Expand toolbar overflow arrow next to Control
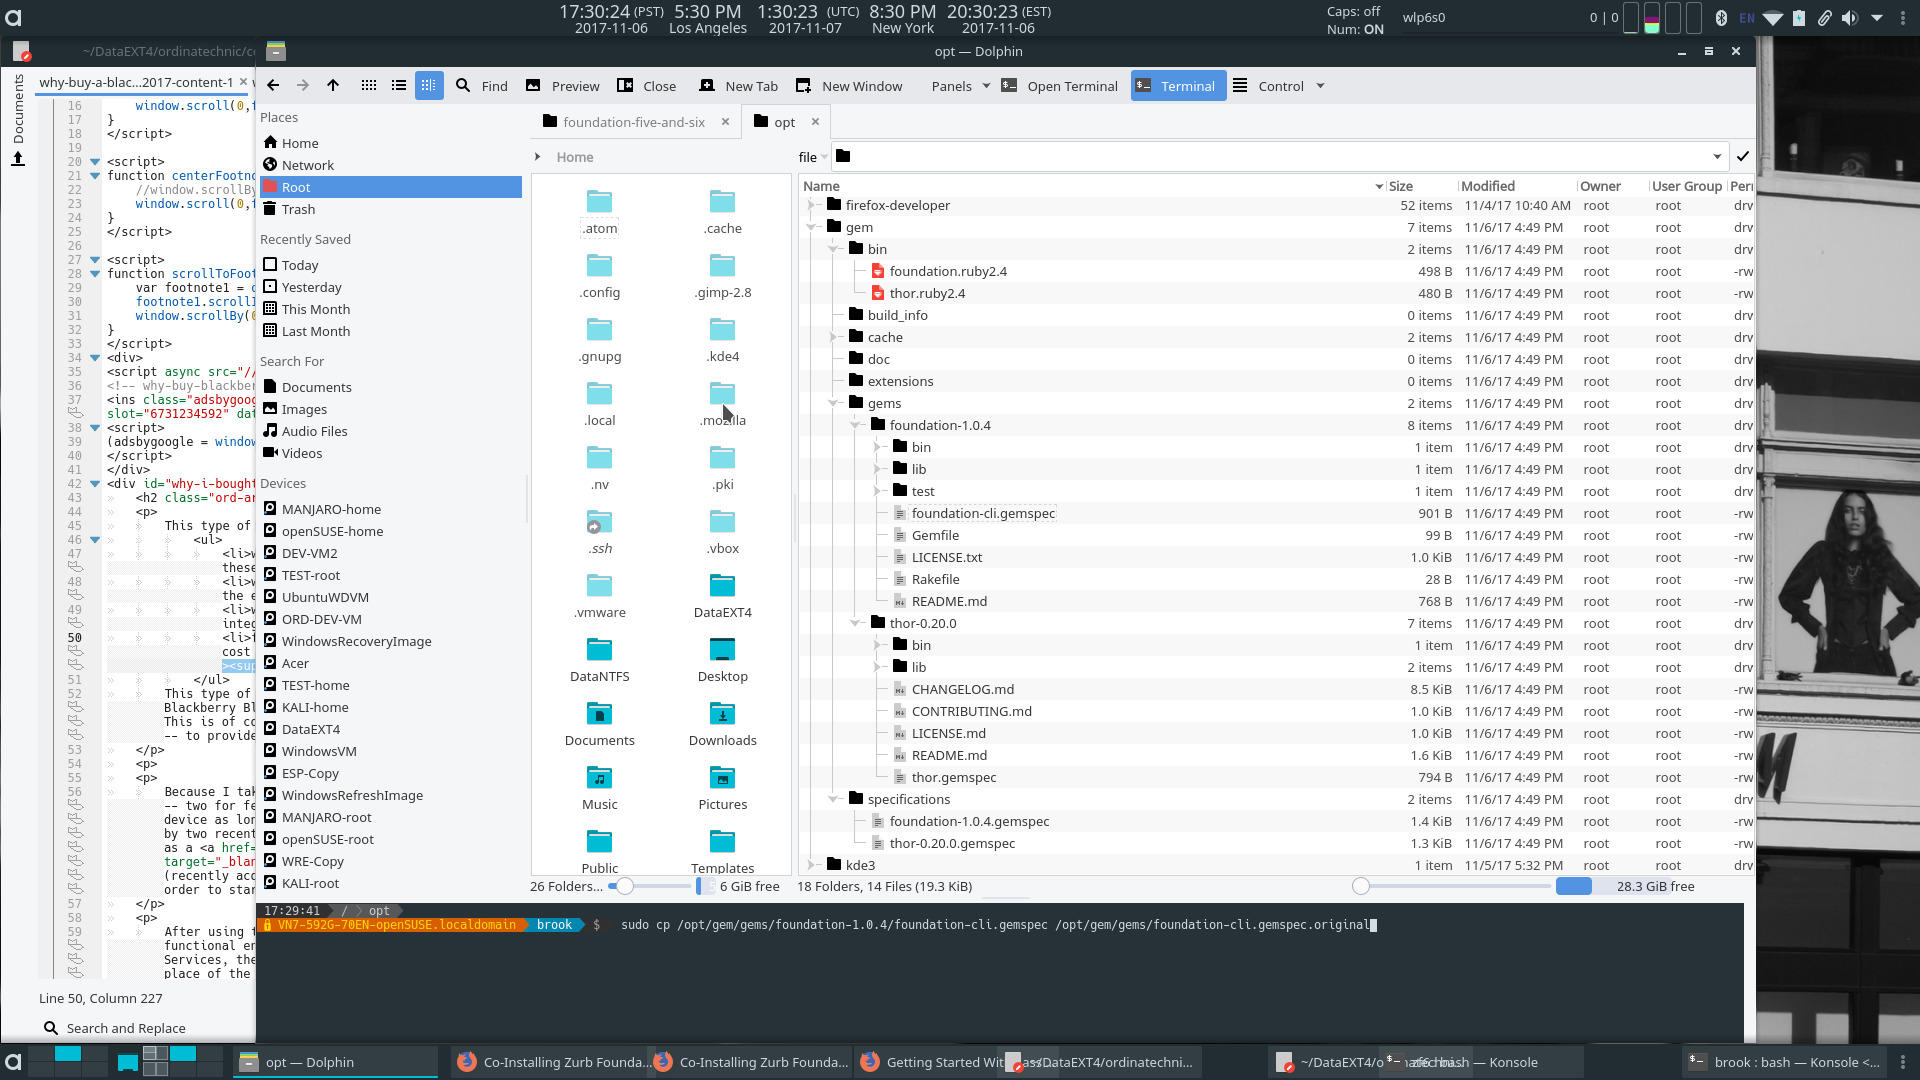1920x1080 pixels. click(x=1320, y=86)
